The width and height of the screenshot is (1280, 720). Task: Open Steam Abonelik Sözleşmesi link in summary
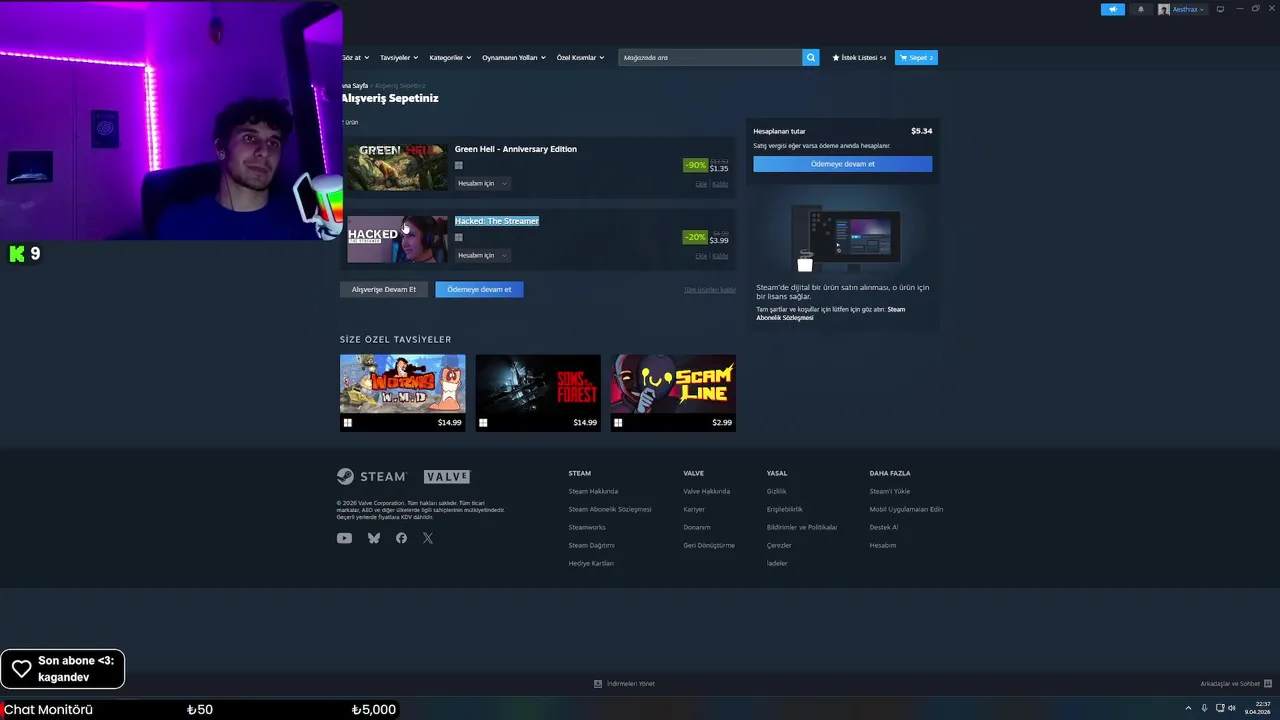[x=830, y=313]
